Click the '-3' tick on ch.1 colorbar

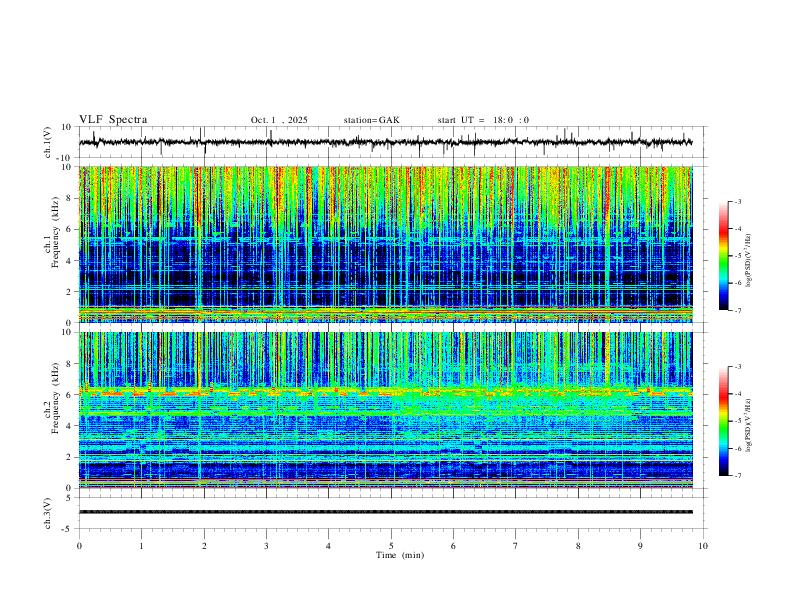click(737, 201)
